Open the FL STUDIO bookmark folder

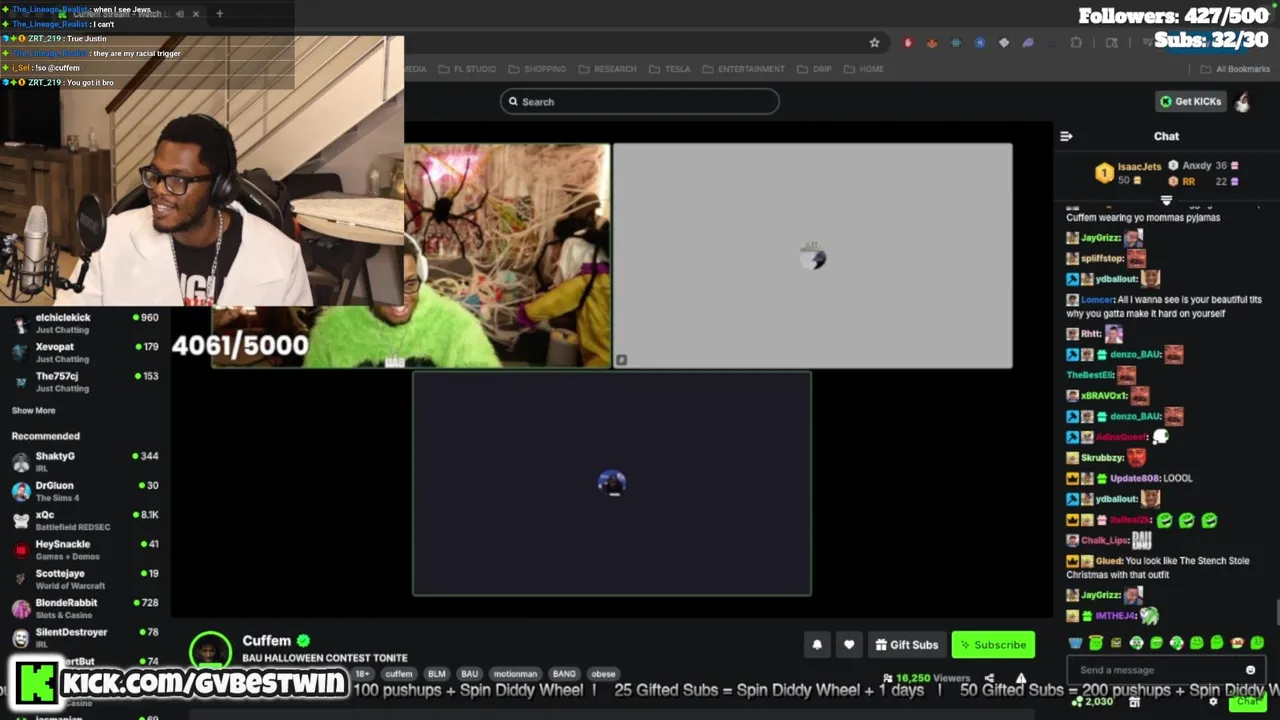(468, 69)
